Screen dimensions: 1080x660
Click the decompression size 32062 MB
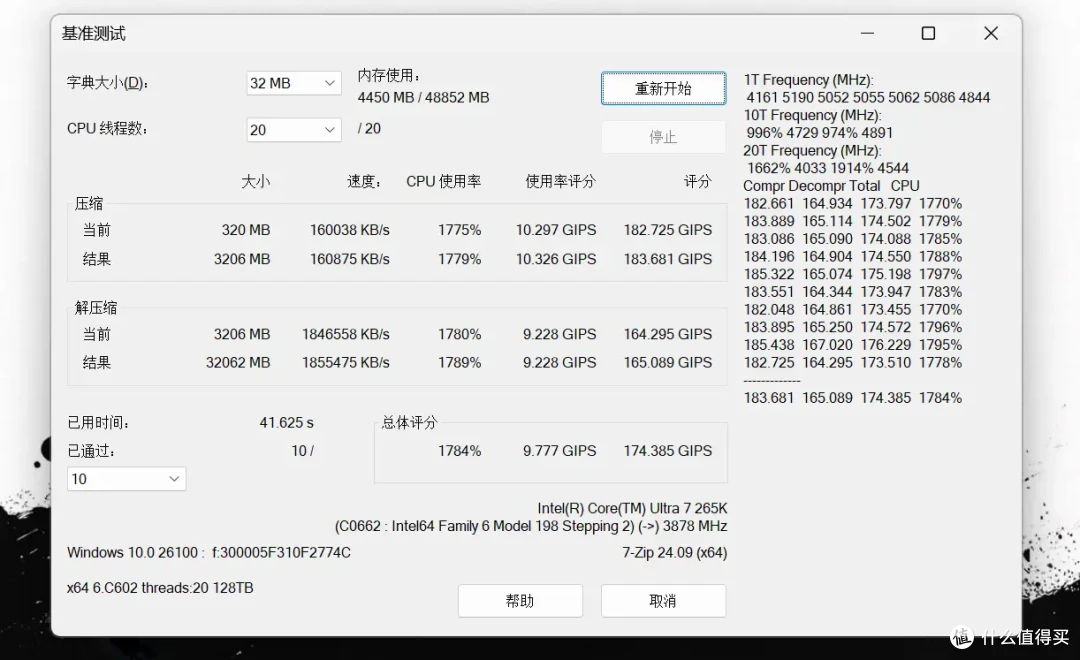pyautogui.click(x=238, y=362)
